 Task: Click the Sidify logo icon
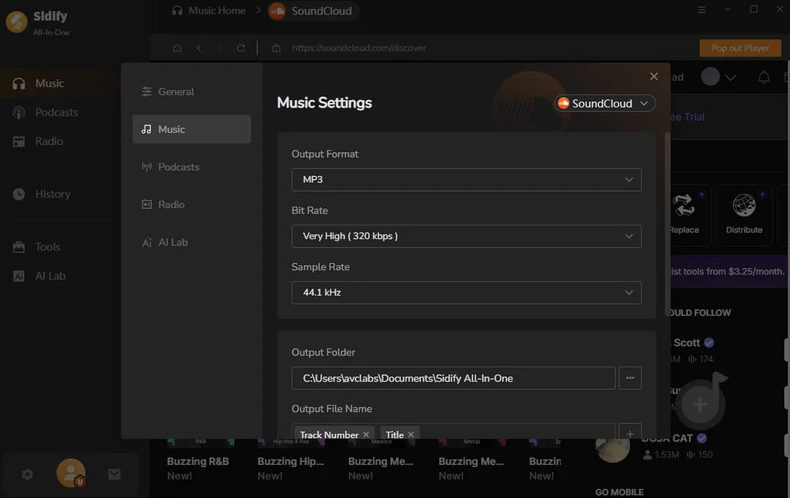17,22
